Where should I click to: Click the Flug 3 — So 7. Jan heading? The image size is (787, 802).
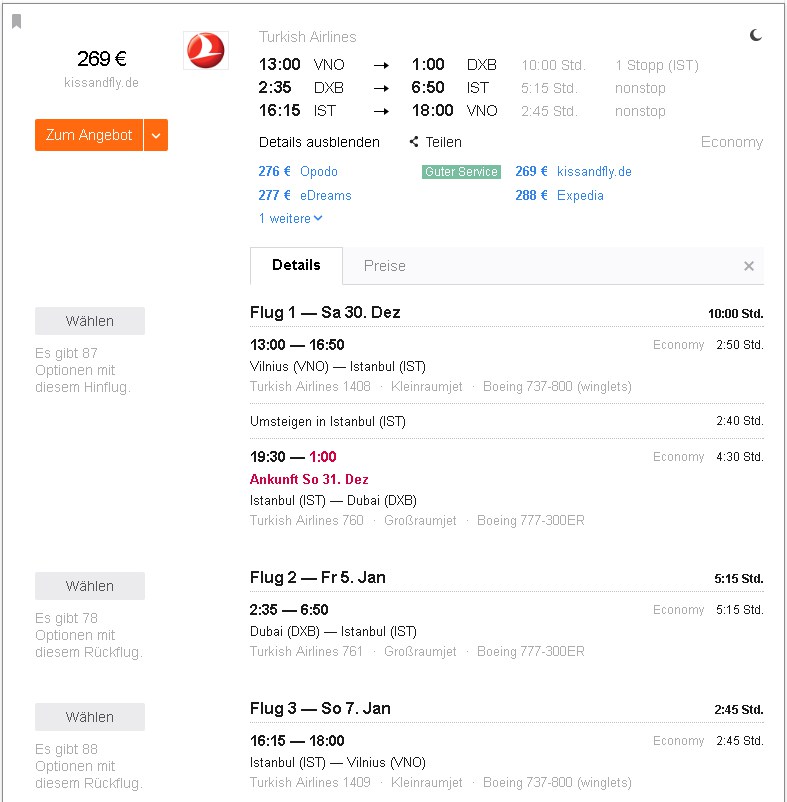tap(320, 708)
